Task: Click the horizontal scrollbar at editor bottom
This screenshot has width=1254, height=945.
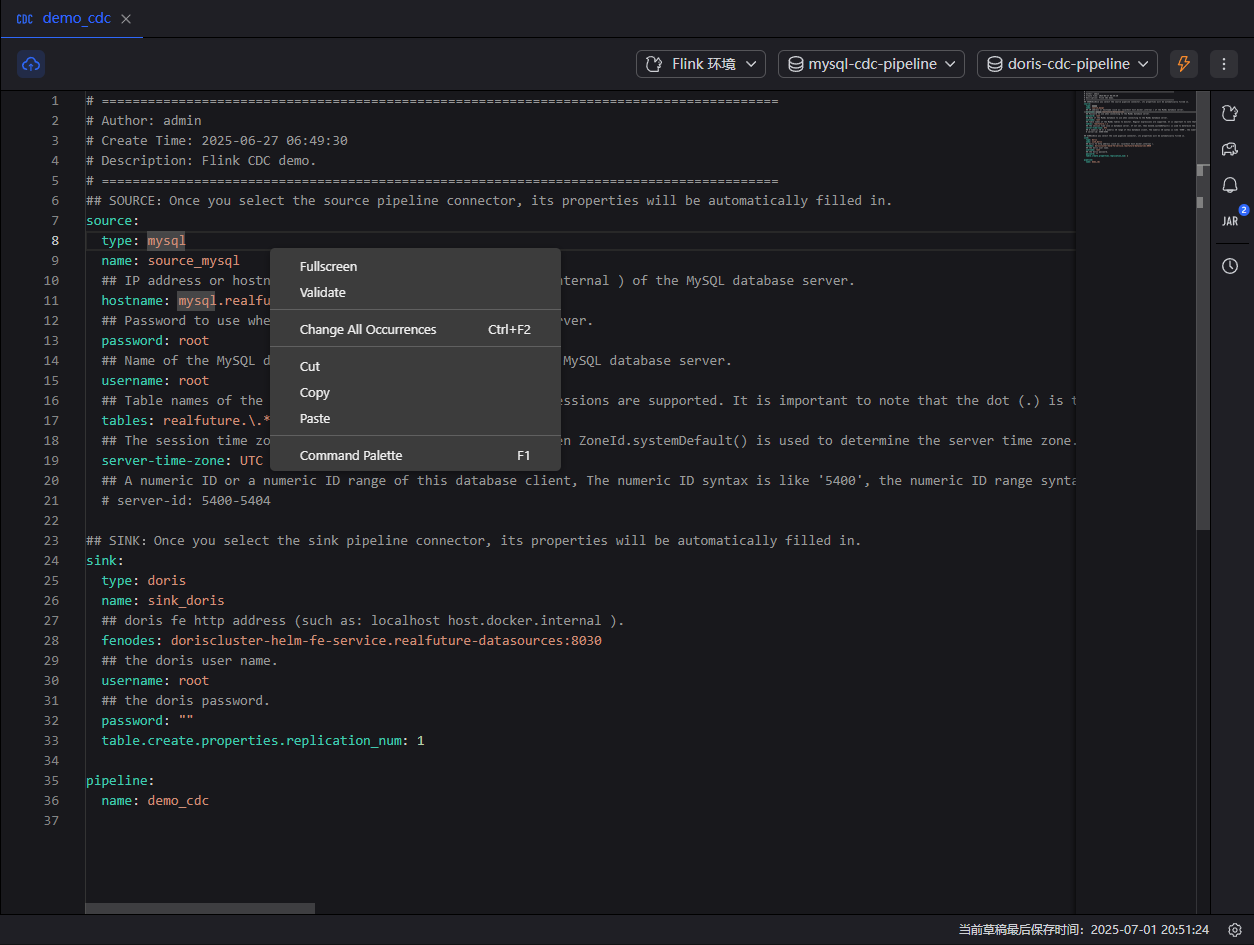Action: click(x=200, y=908)
